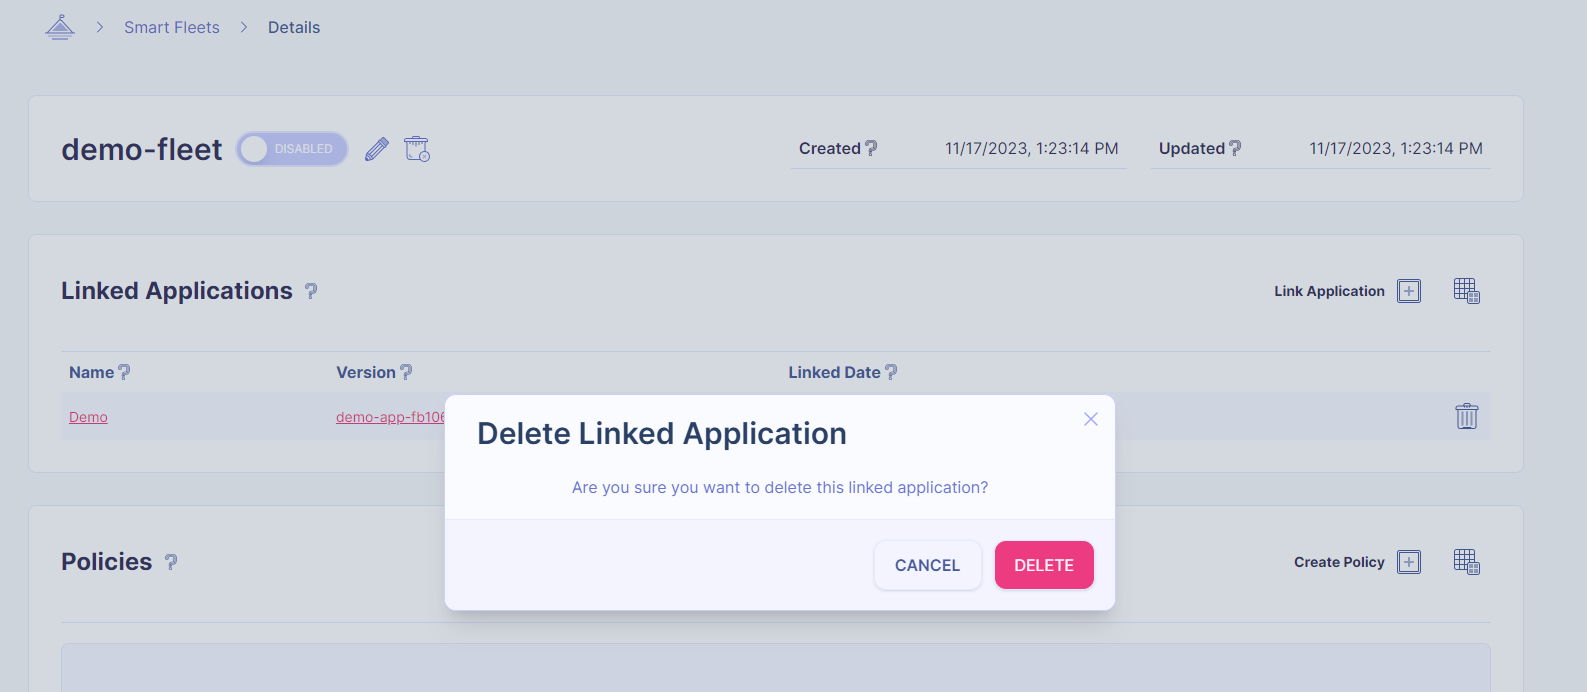
Task: Click the trash icon in the Demo row
Action: click(x=1466, y=416)
